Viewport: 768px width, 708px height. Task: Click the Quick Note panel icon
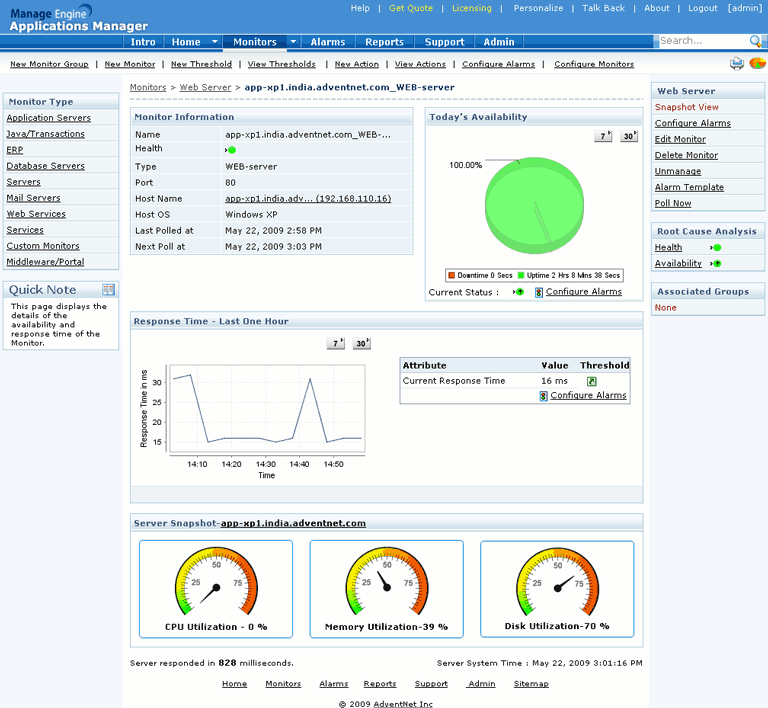(x=108, y=290)
